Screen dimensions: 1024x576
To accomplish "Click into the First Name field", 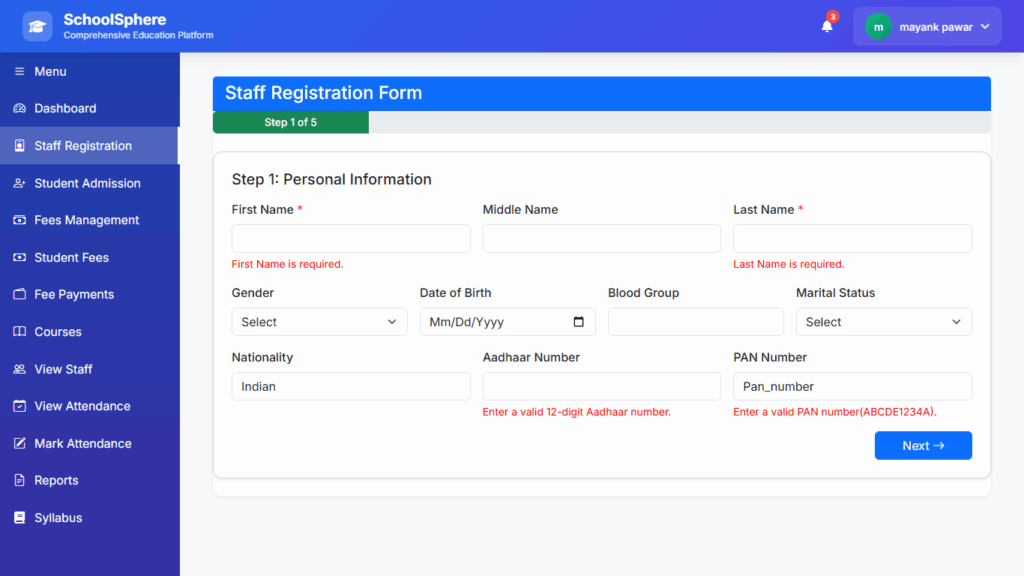I will (x=350, y=238).
